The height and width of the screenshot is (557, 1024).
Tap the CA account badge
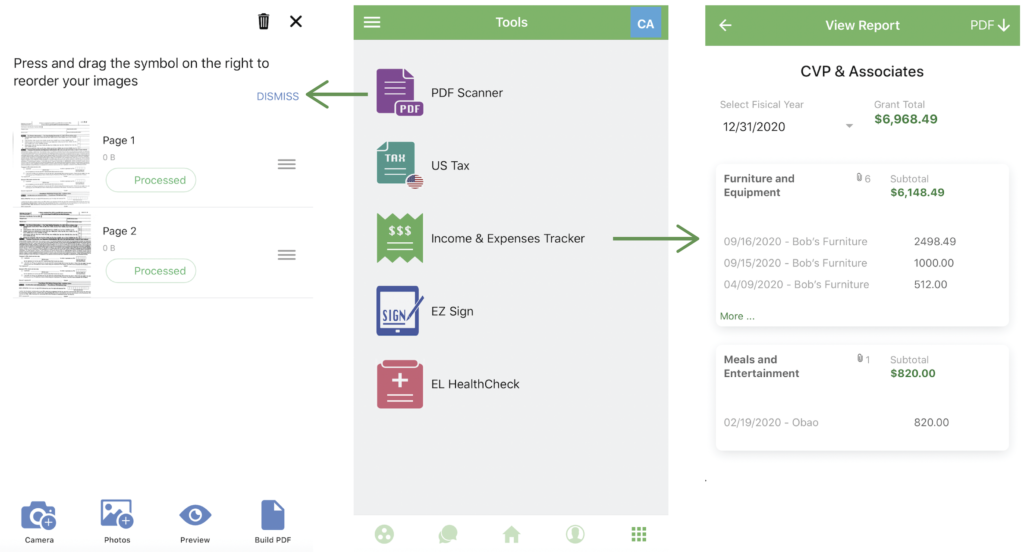(645, 24)
